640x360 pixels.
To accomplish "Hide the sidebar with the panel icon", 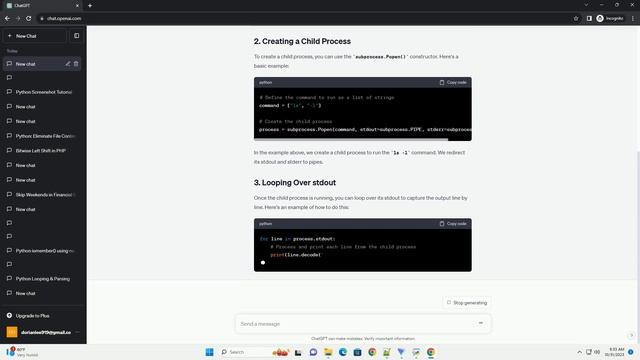I will pyautogui.click(x=76, y=36).
